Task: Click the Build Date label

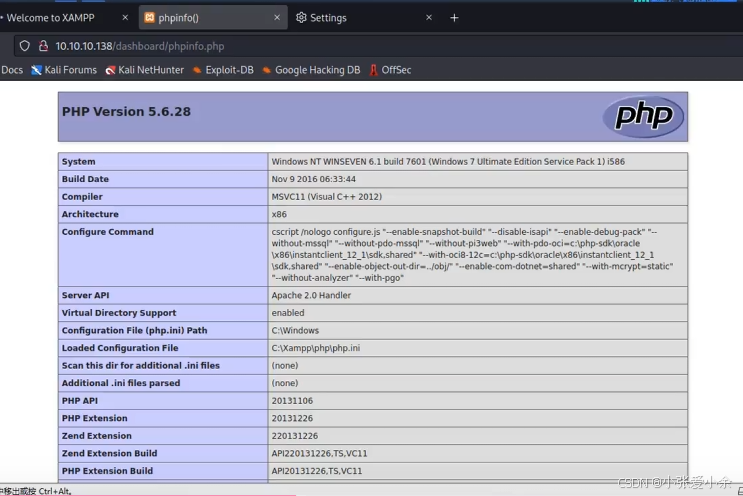Action: (x=85, y=179)
